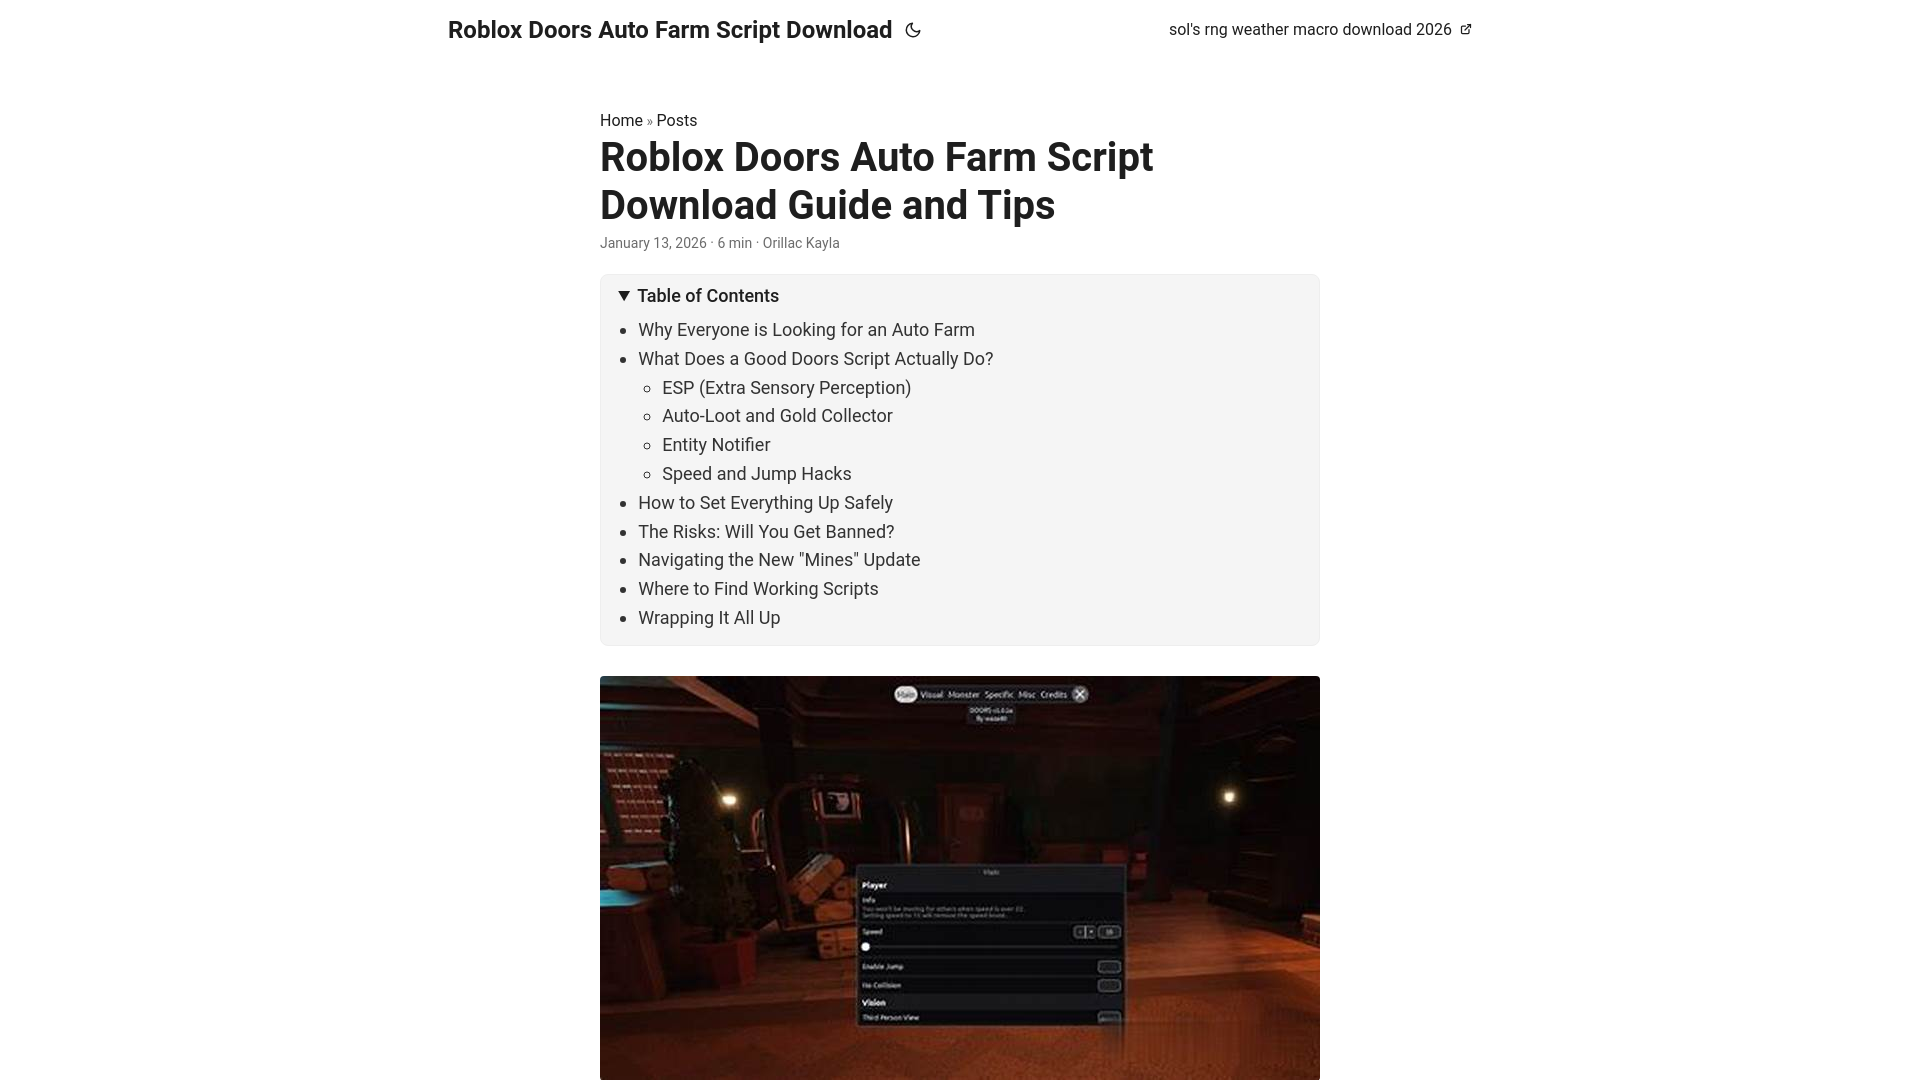Jump to Auto-Loot and Gold Collector section
Viewport: 1920px width, 1080px height.
[x=777, y=416]
